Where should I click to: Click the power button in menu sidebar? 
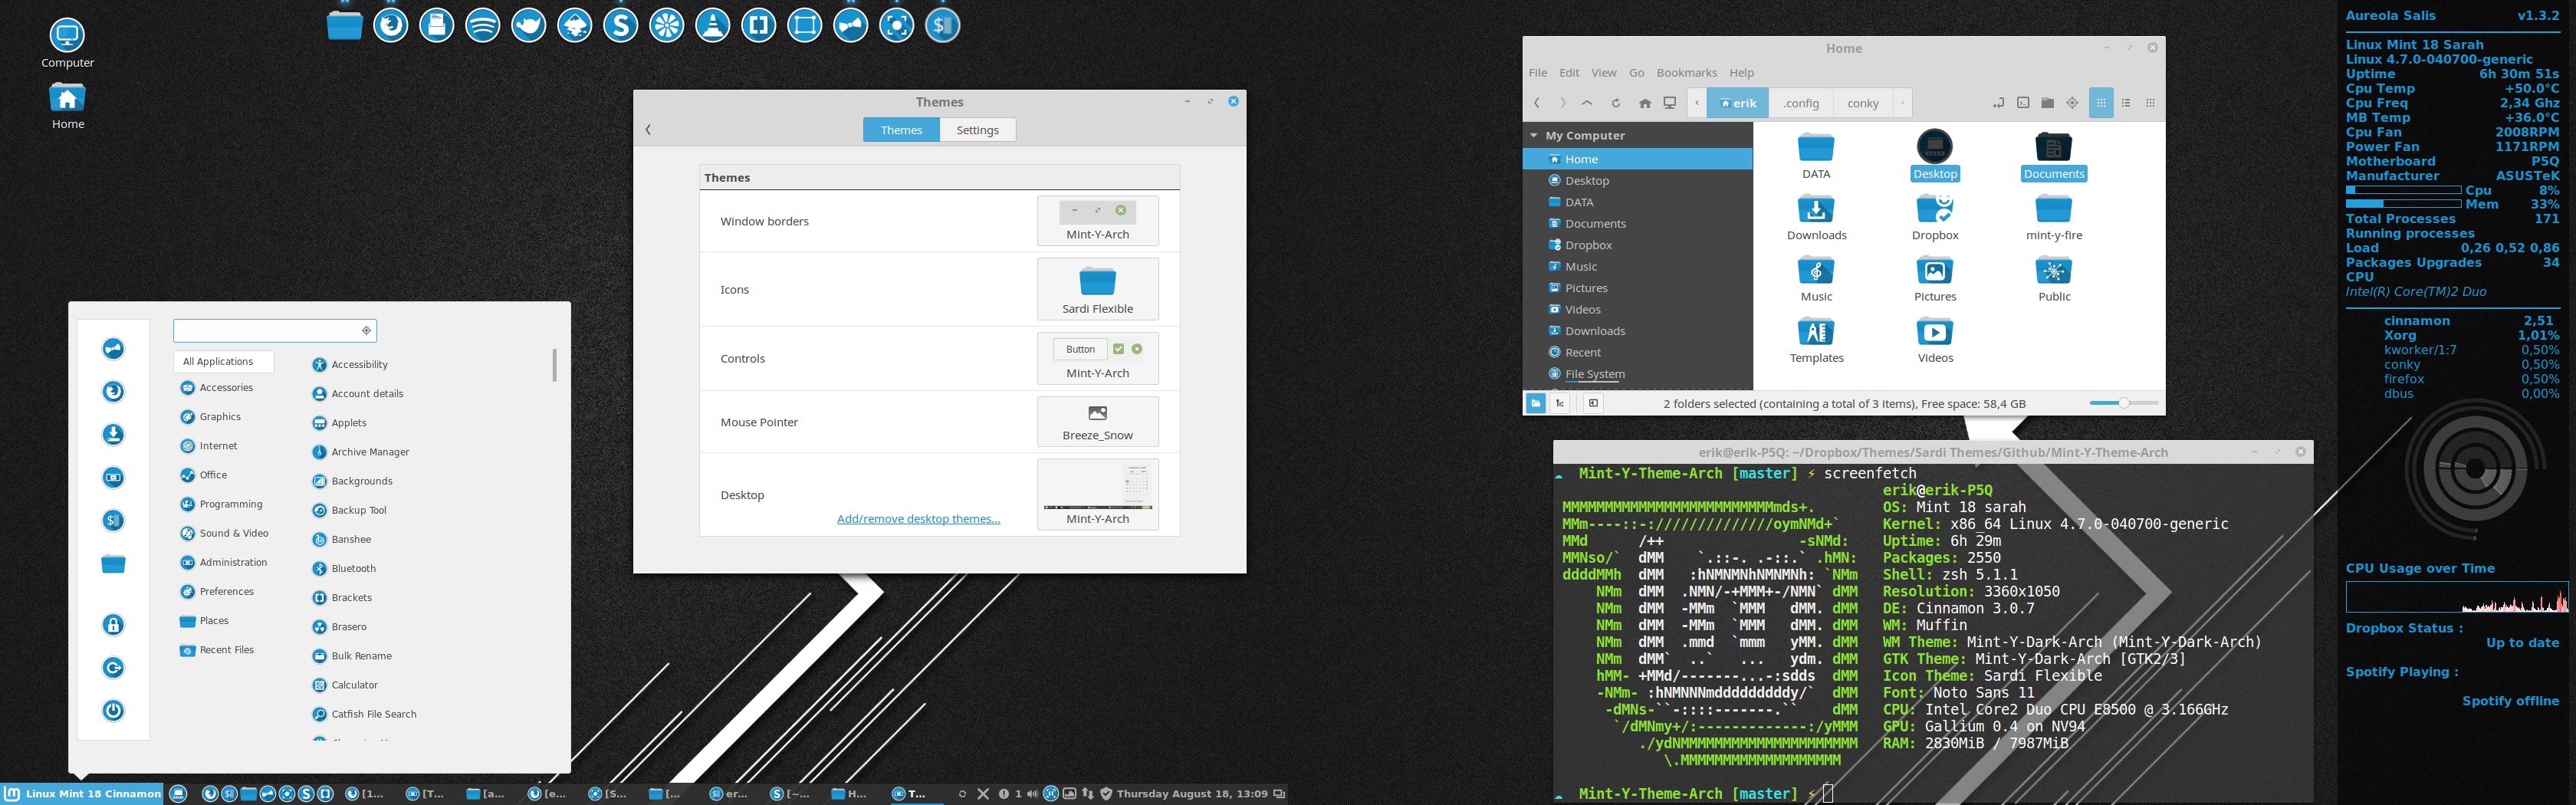click(113, 711)
